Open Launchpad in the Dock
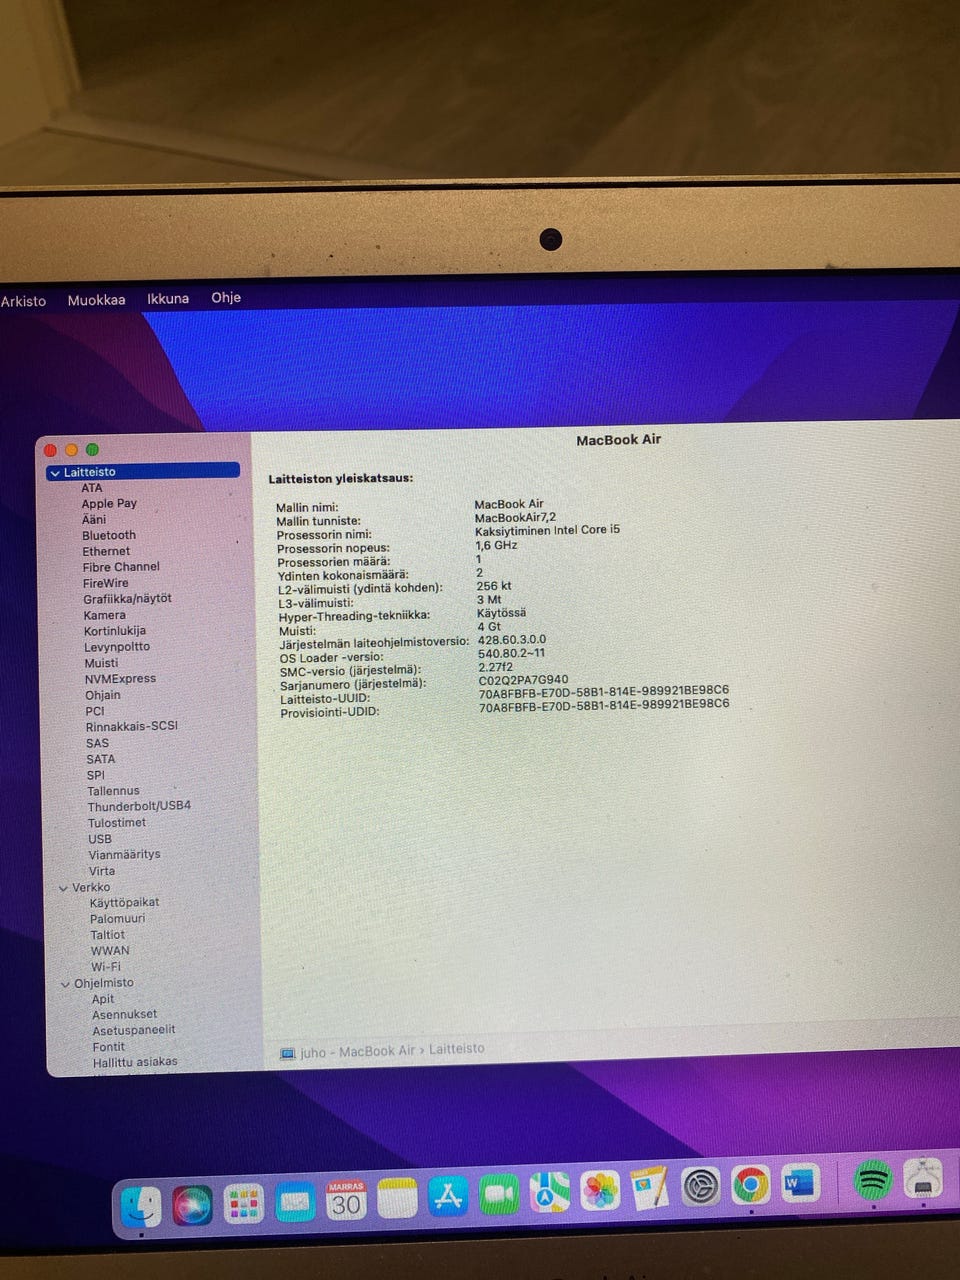 pos(243,1204)
